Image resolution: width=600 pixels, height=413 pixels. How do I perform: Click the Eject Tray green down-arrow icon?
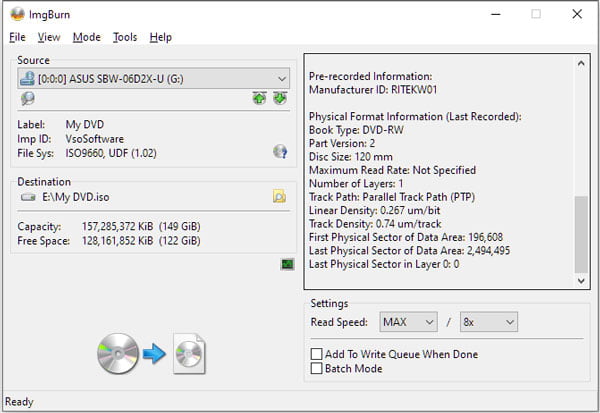280,98
